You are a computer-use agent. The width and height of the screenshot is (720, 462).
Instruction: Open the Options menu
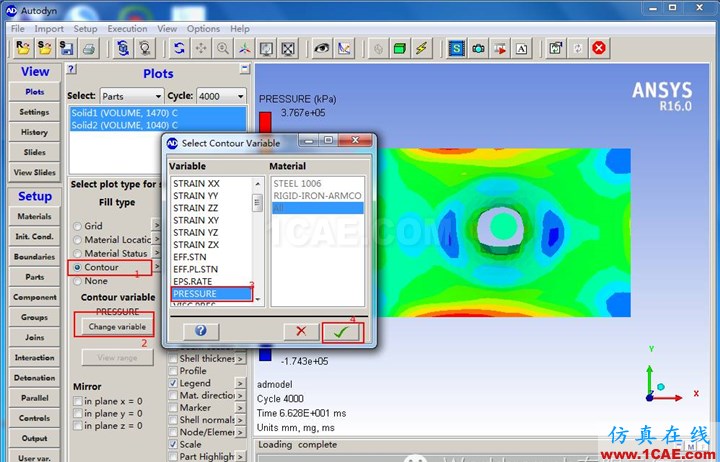(x=203, y=28)
